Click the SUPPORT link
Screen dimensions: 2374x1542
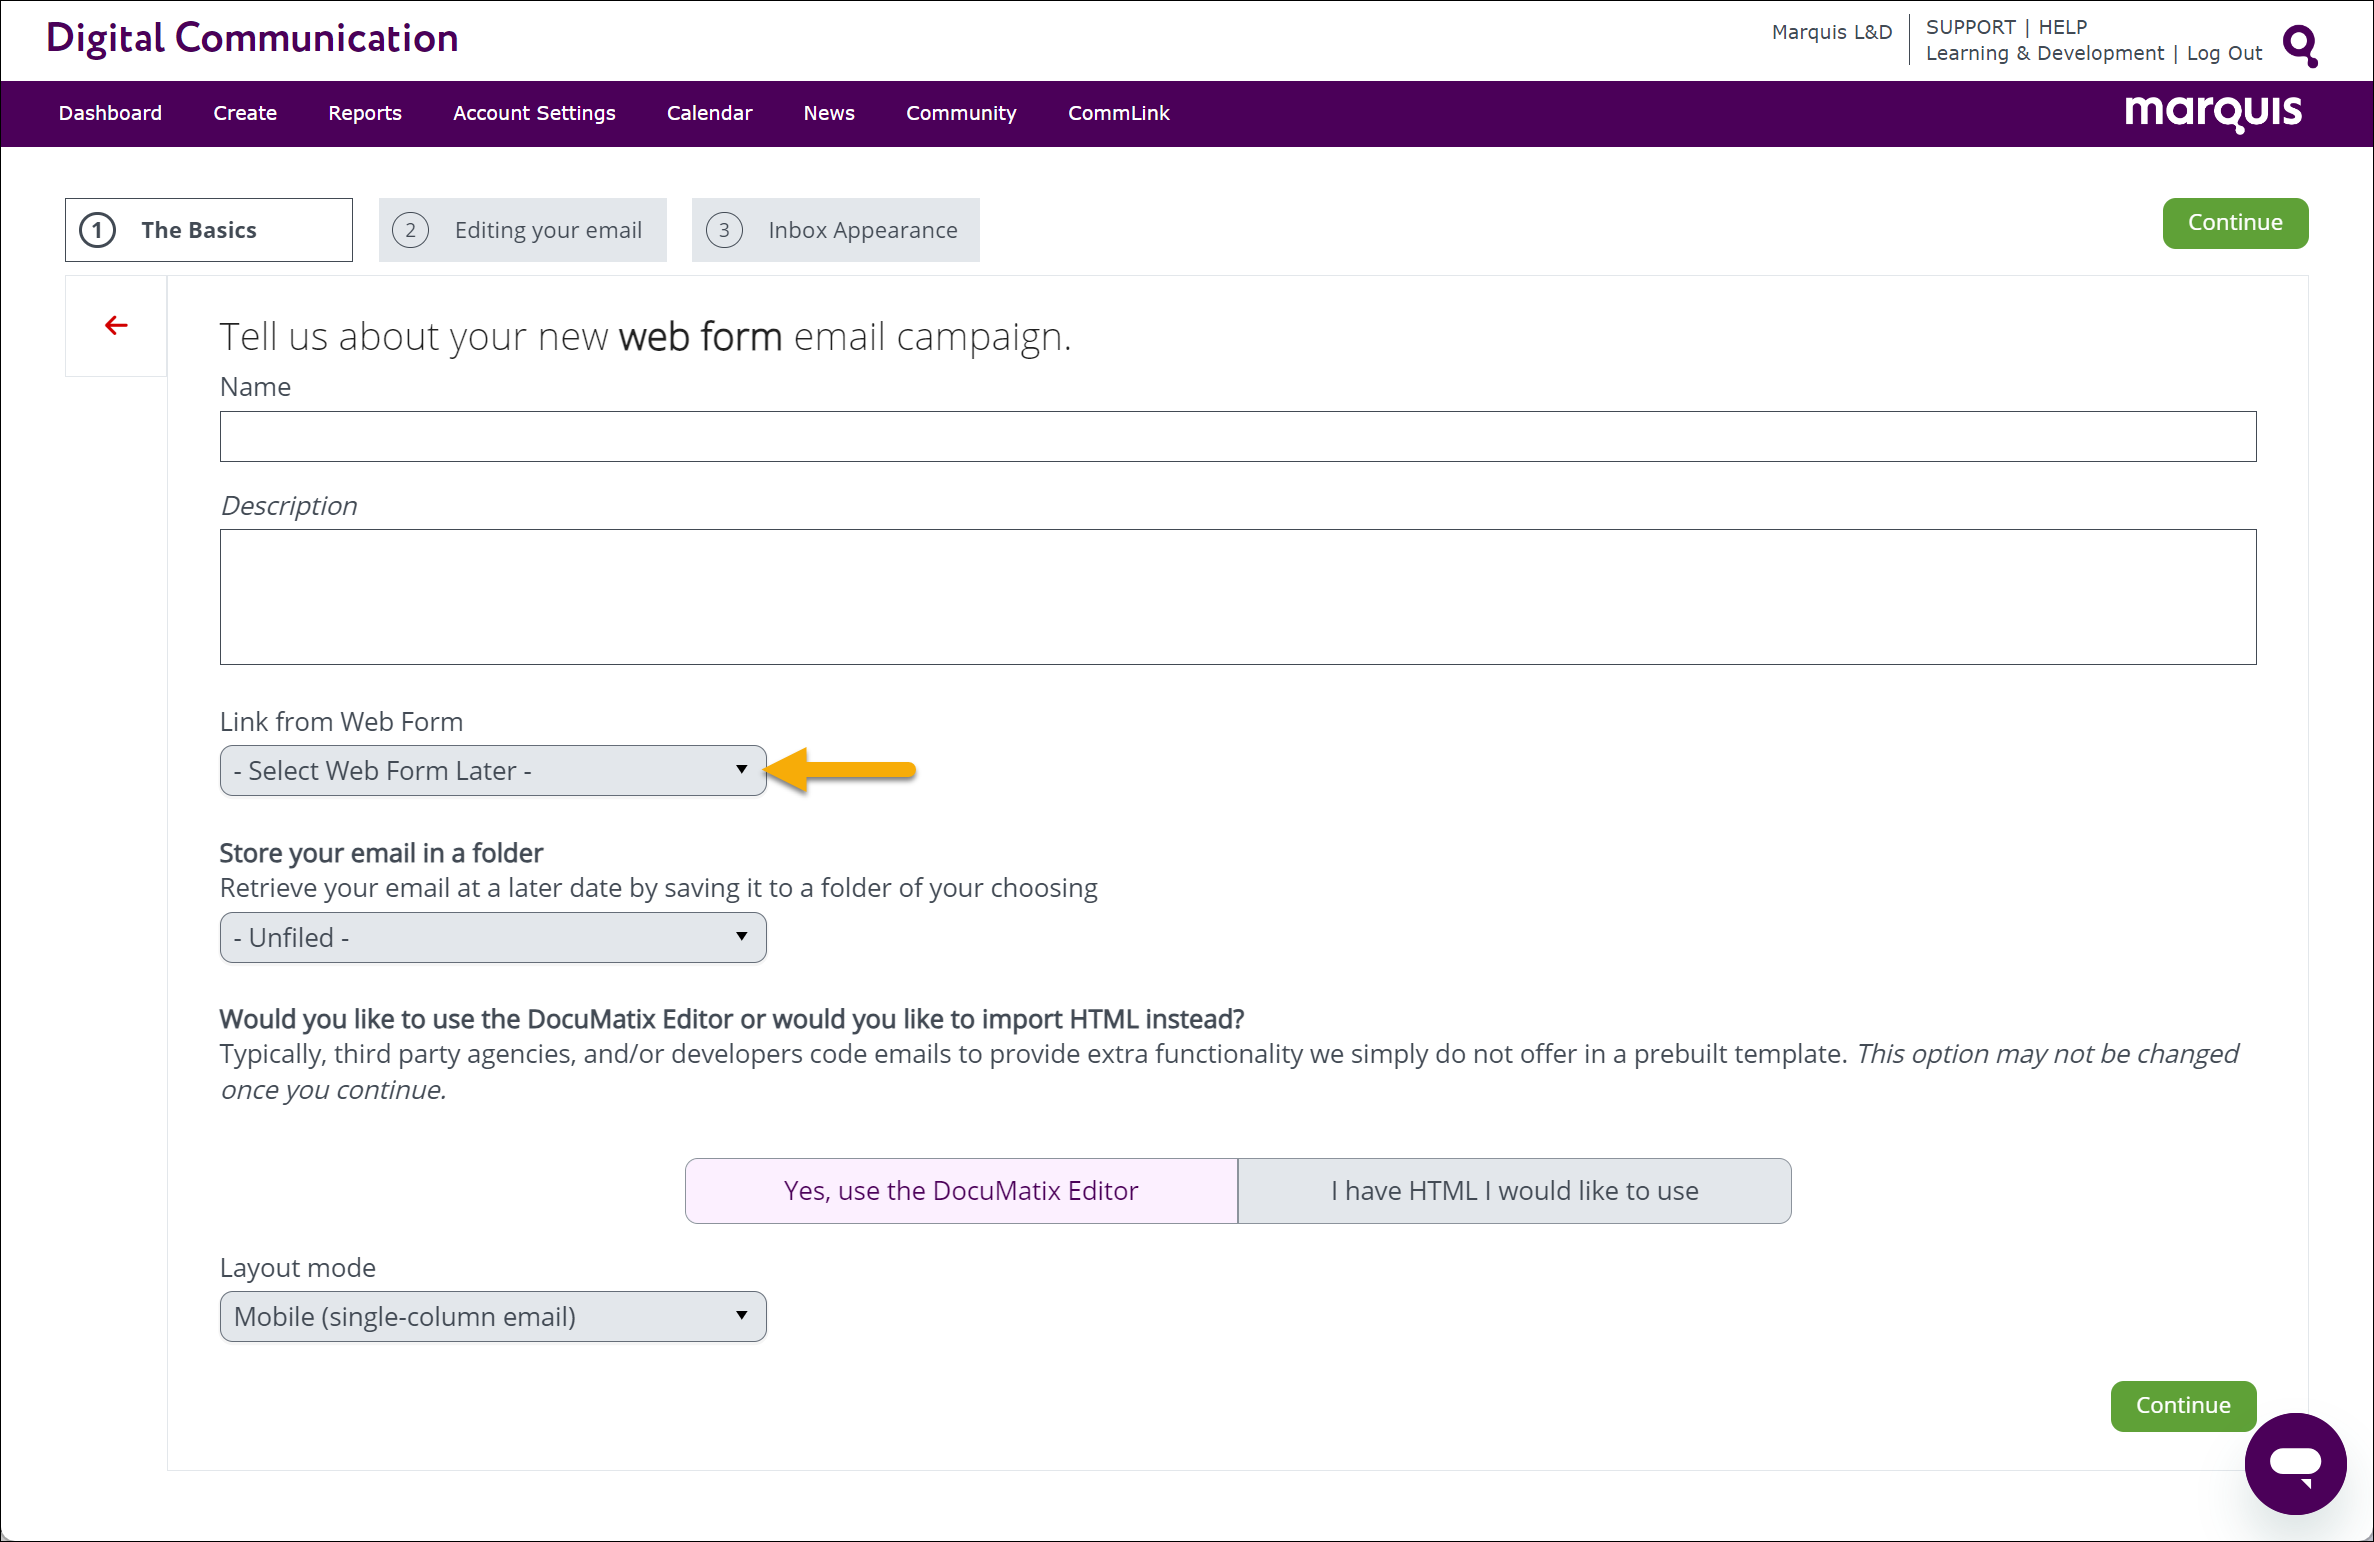1970,27
